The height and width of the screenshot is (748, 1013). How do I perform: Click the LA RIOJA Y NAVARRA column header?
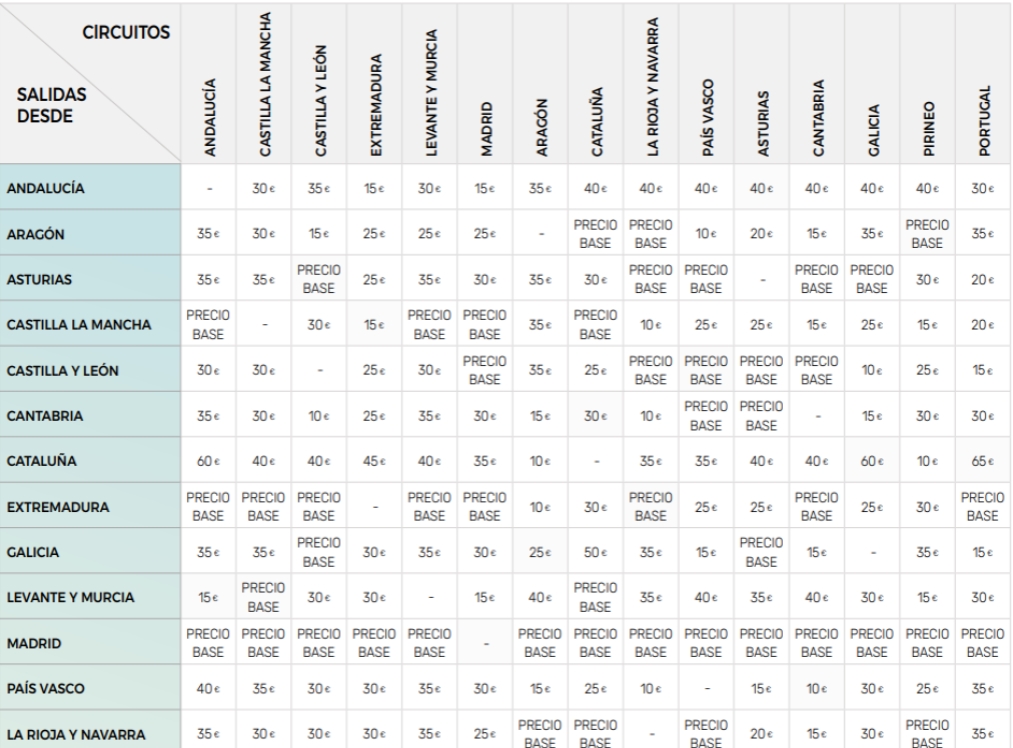tap(652, 82)
